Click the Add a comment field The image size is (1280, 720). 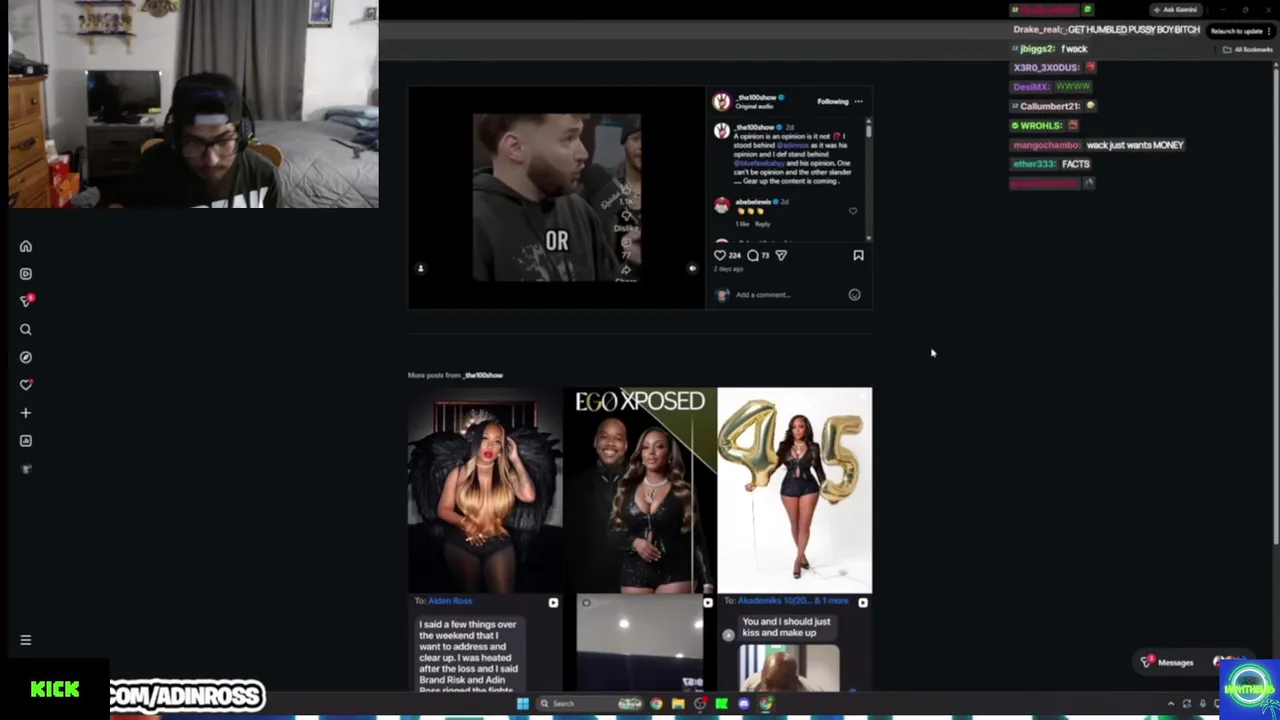click(790, 295)
